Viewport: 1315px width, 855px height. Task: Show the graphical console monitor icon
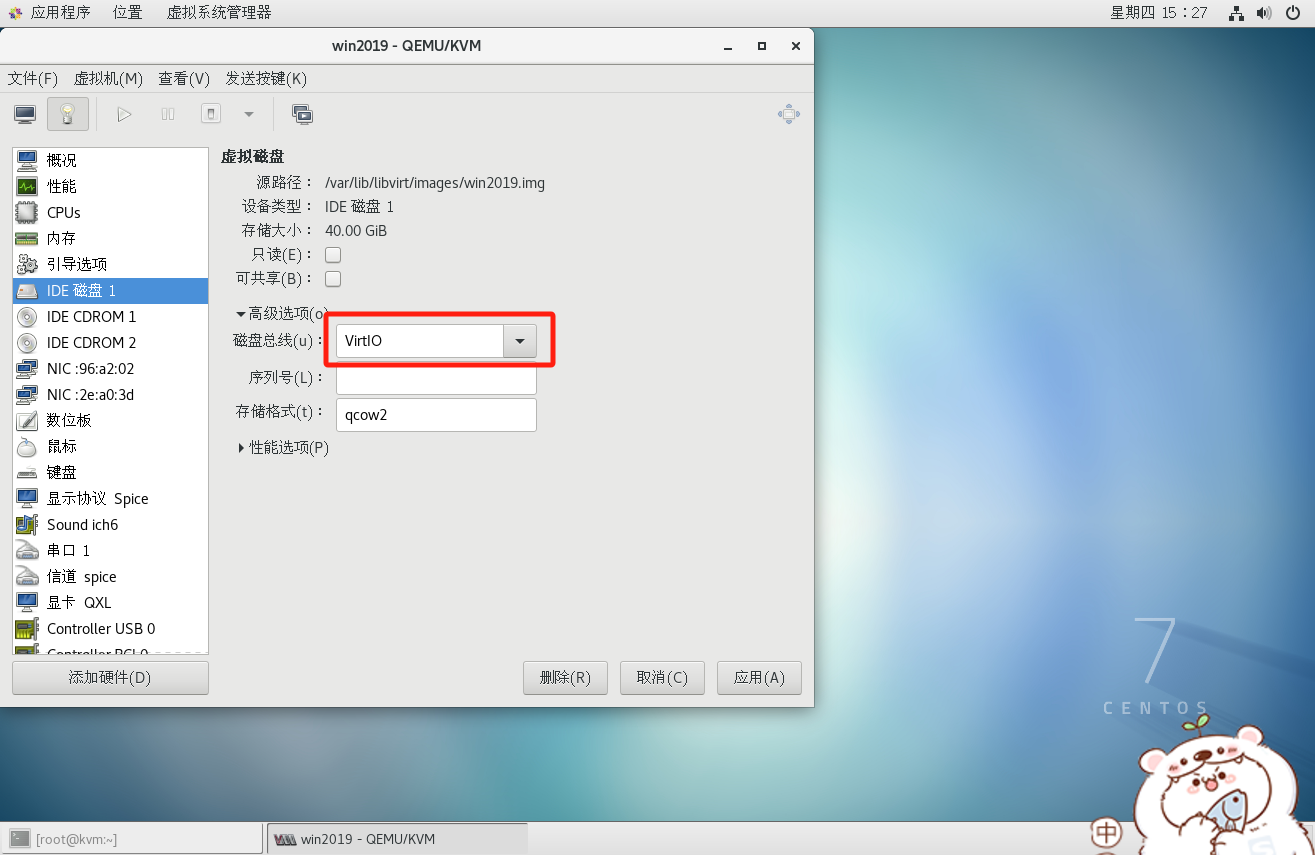(x=25, y=114)
